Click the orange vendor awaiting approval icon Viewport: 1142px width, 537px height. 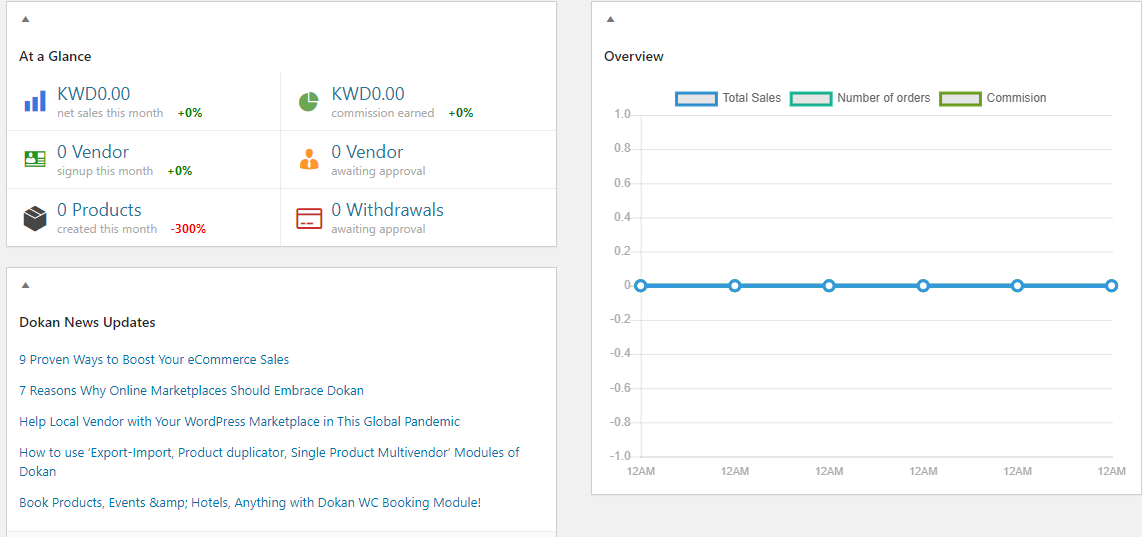coord(309,159)
